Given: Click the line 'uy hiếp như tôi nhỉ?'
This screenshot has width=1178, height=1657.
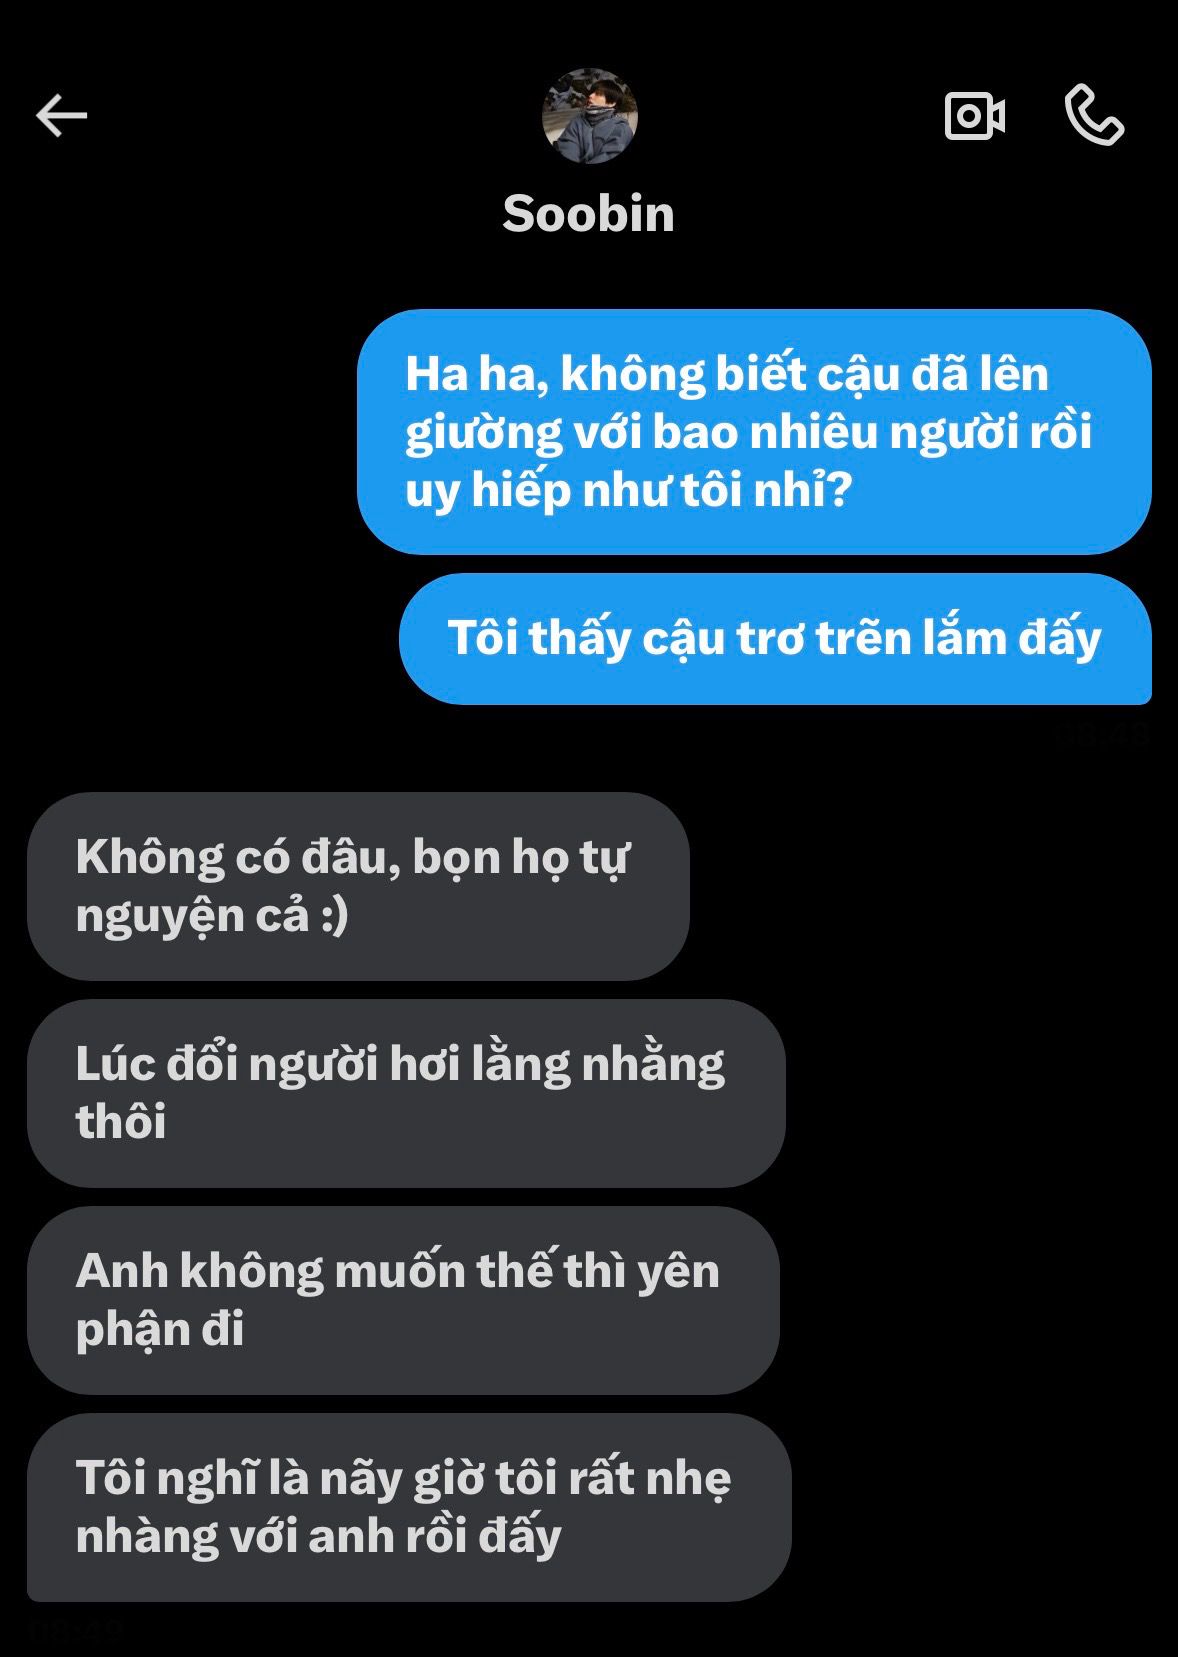Looking at the screenshot, I should pos(628,491).
